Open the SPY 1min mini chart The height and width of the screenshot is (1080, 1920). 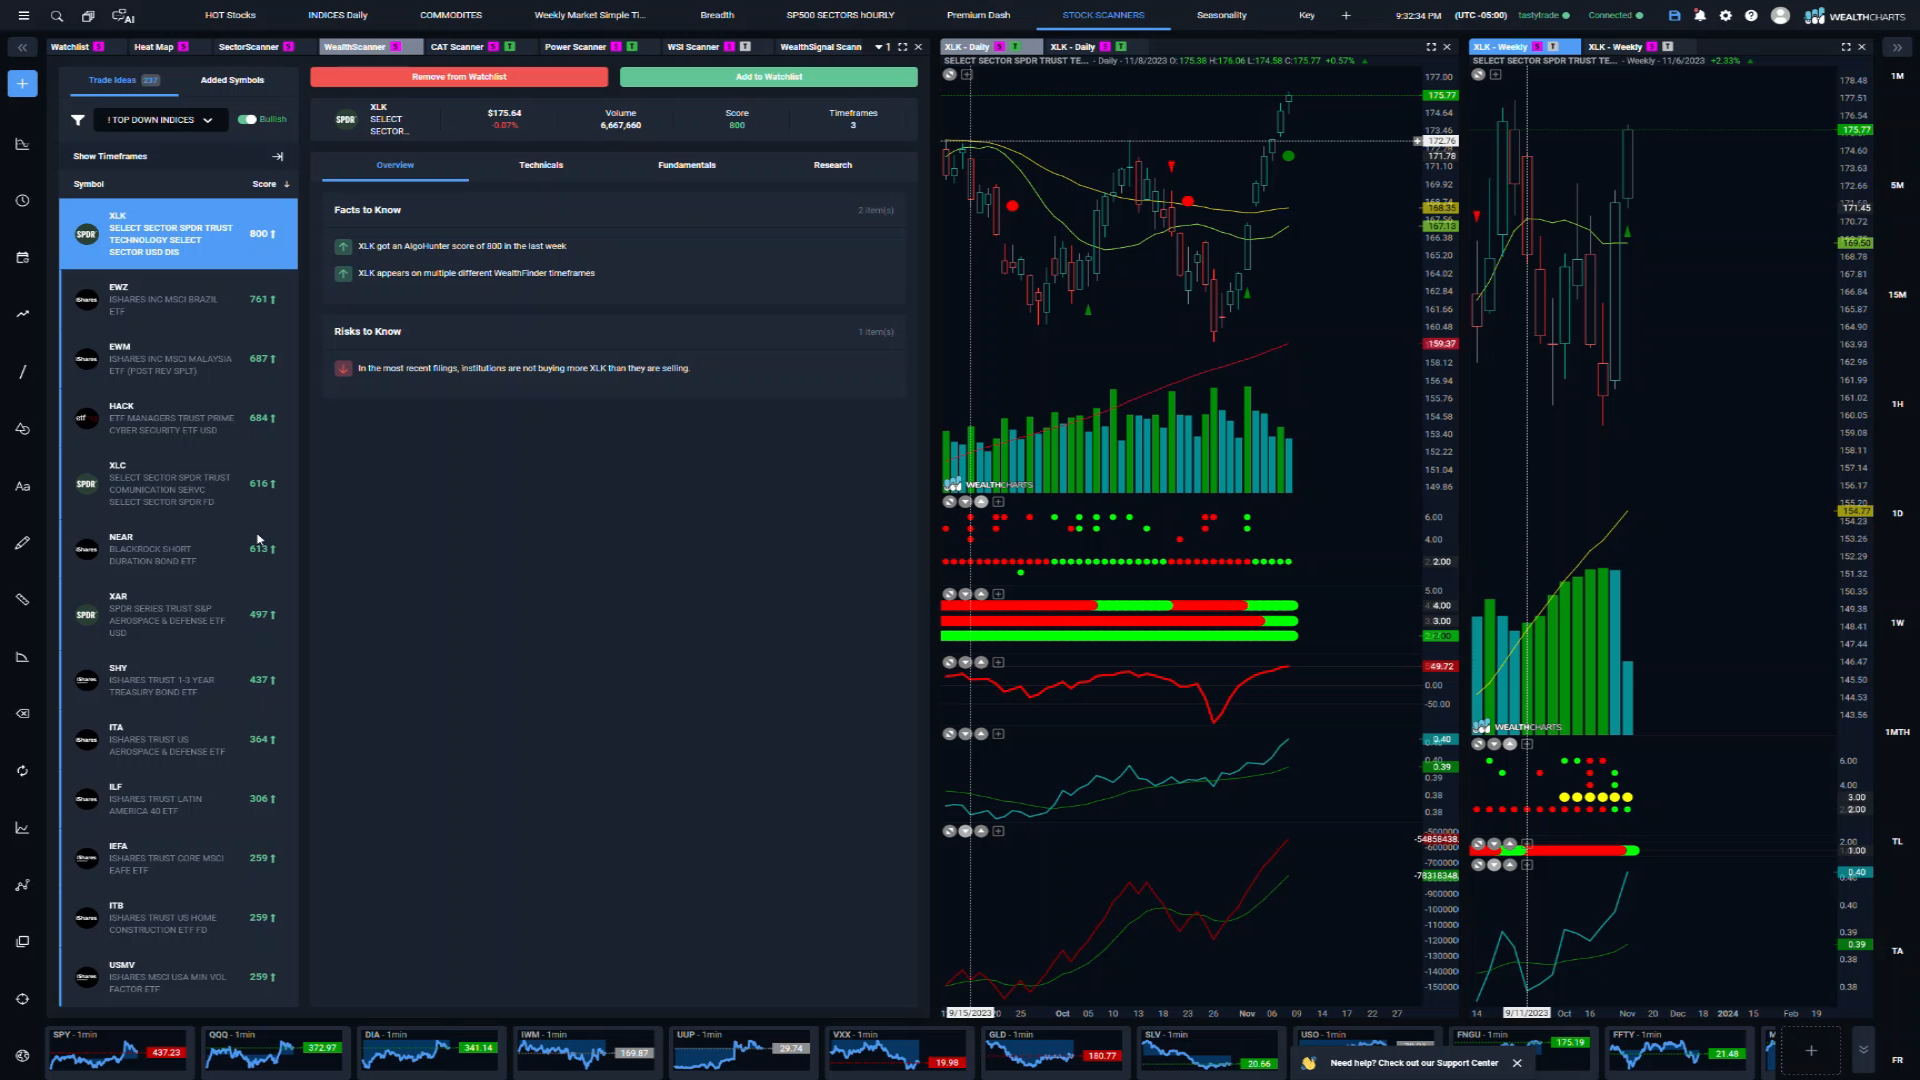click(118, 1050)
